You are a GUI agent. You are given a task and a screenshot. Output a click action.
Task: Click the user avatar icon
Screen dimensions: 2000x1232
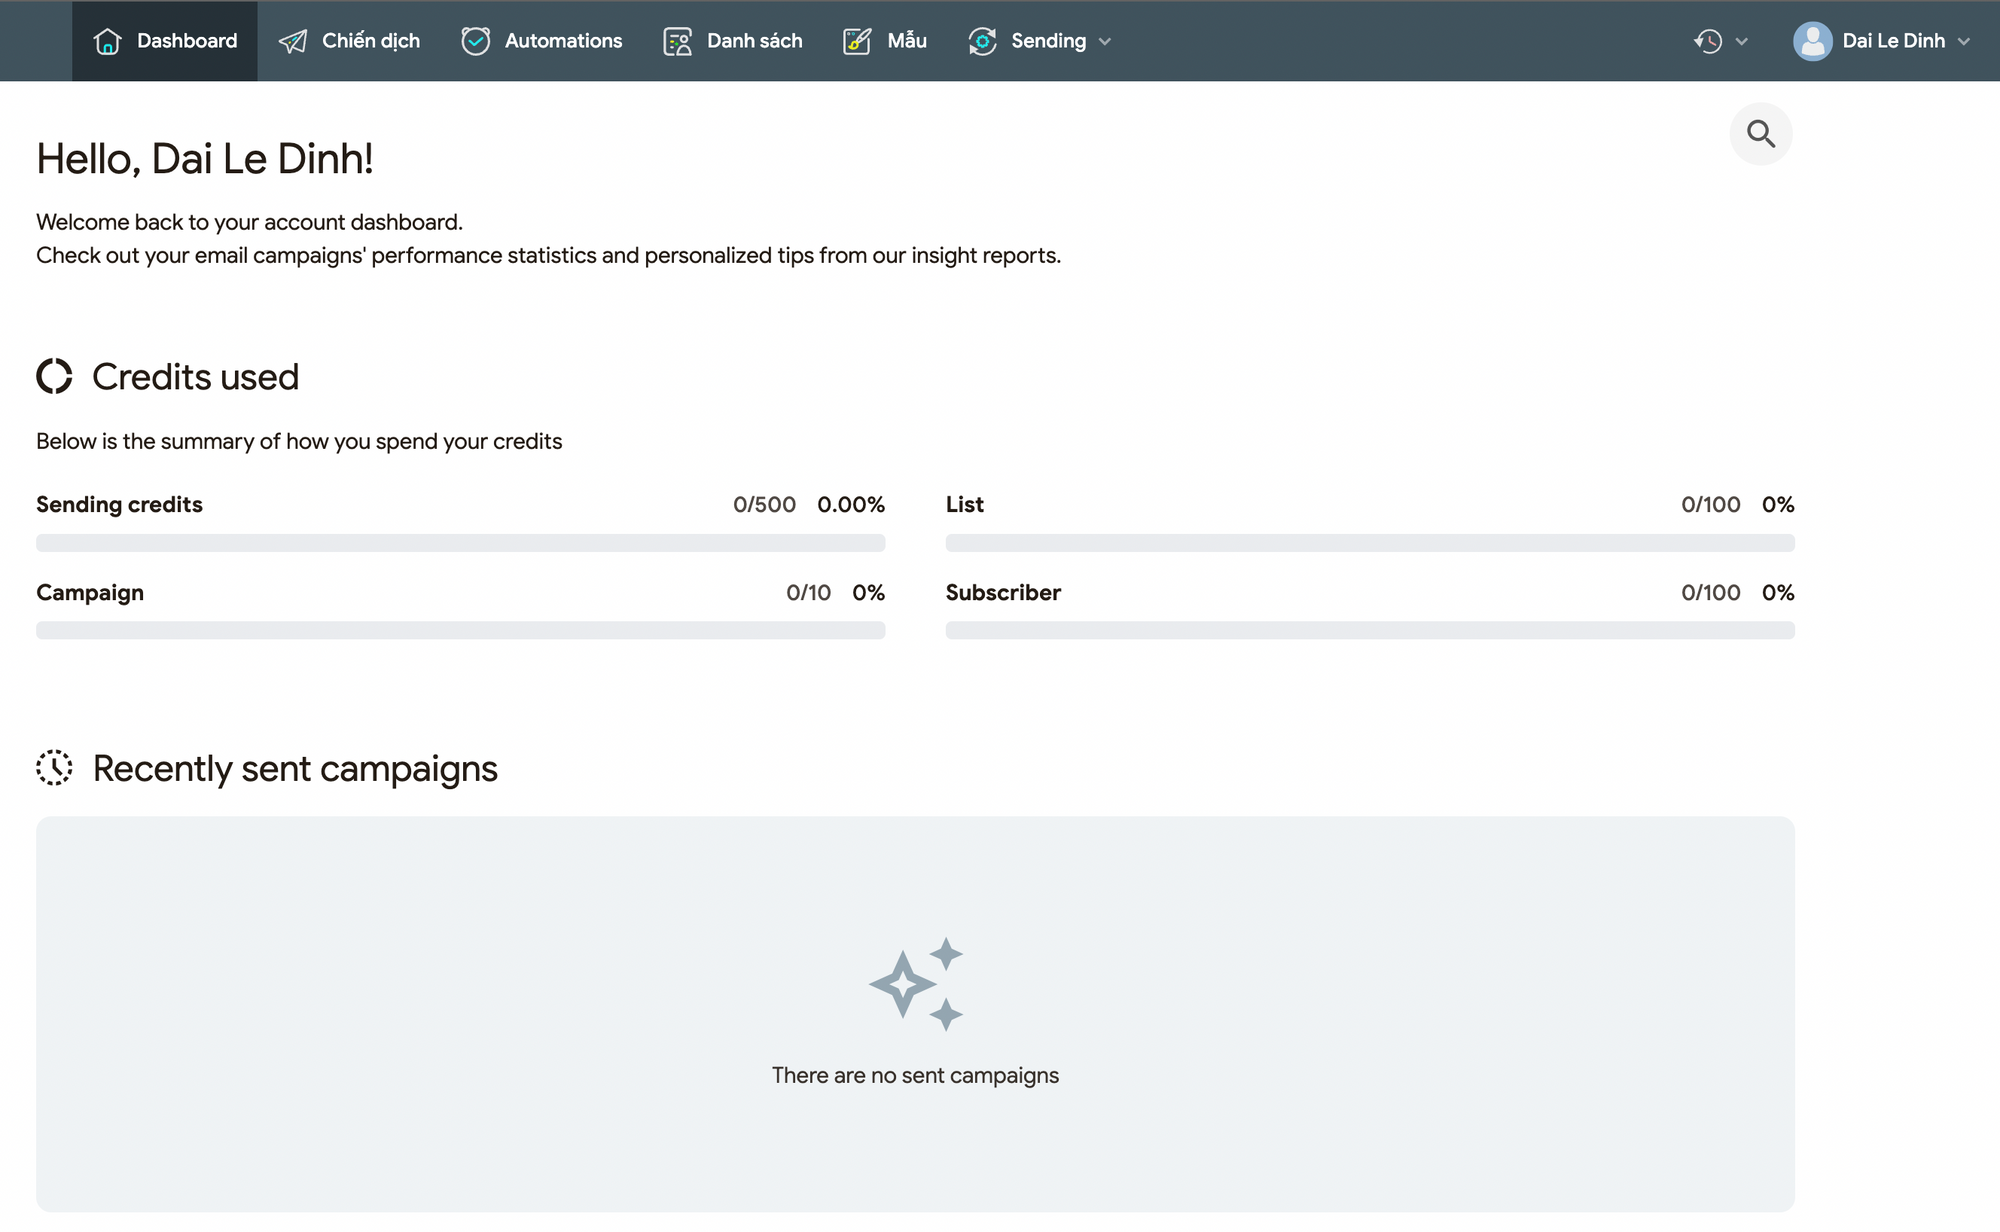(x=1812, y=41)
